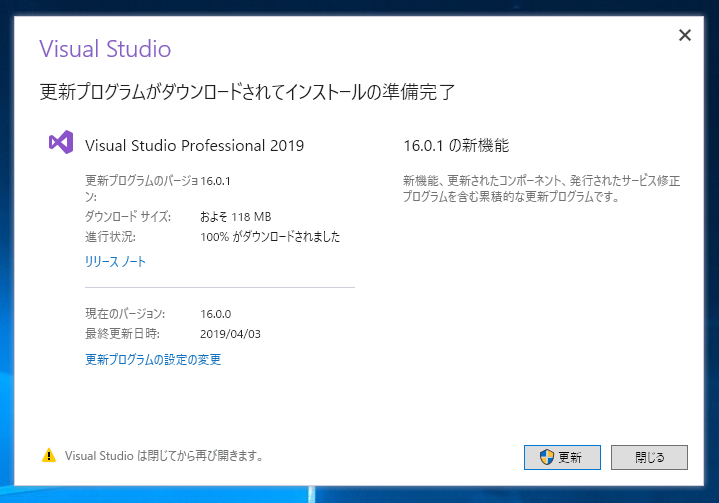Click the 'Visual Studio は閉じてから再び開きます。' warning text

click(x=164, y=456)
